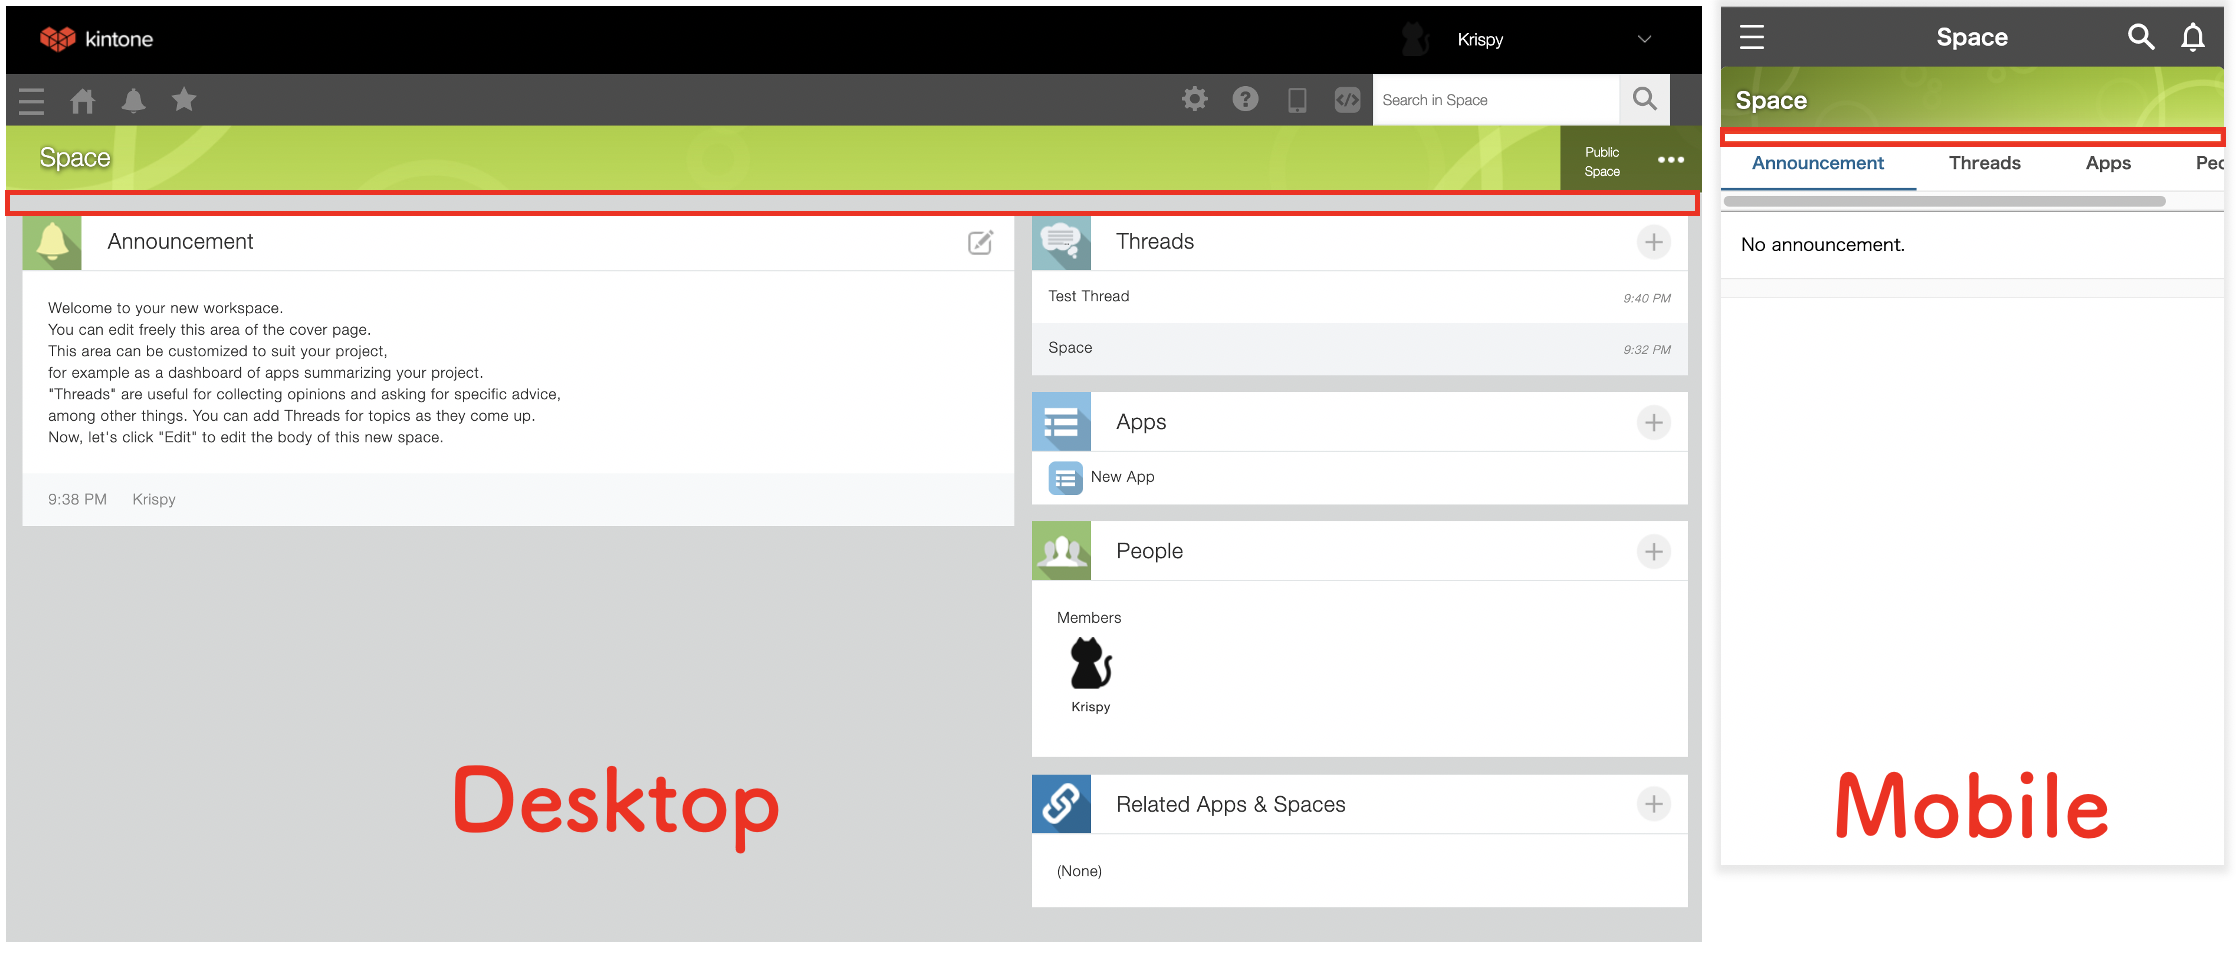The width and height of the screenshot is (2236, 954).
Task: Click the mobile view device icon
Action: [x=1297, y=100]
